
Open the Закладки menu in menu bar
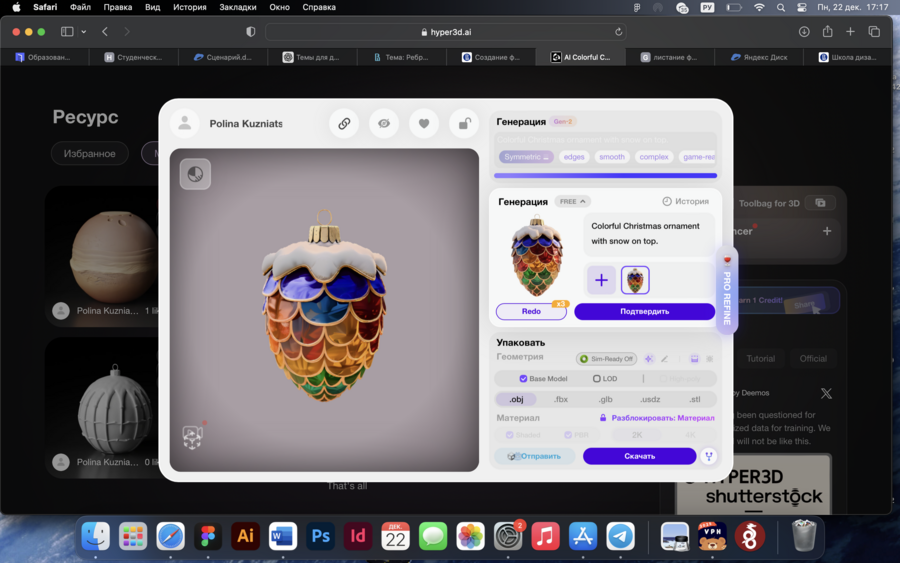pyautogui.click(x=238, y=7)
